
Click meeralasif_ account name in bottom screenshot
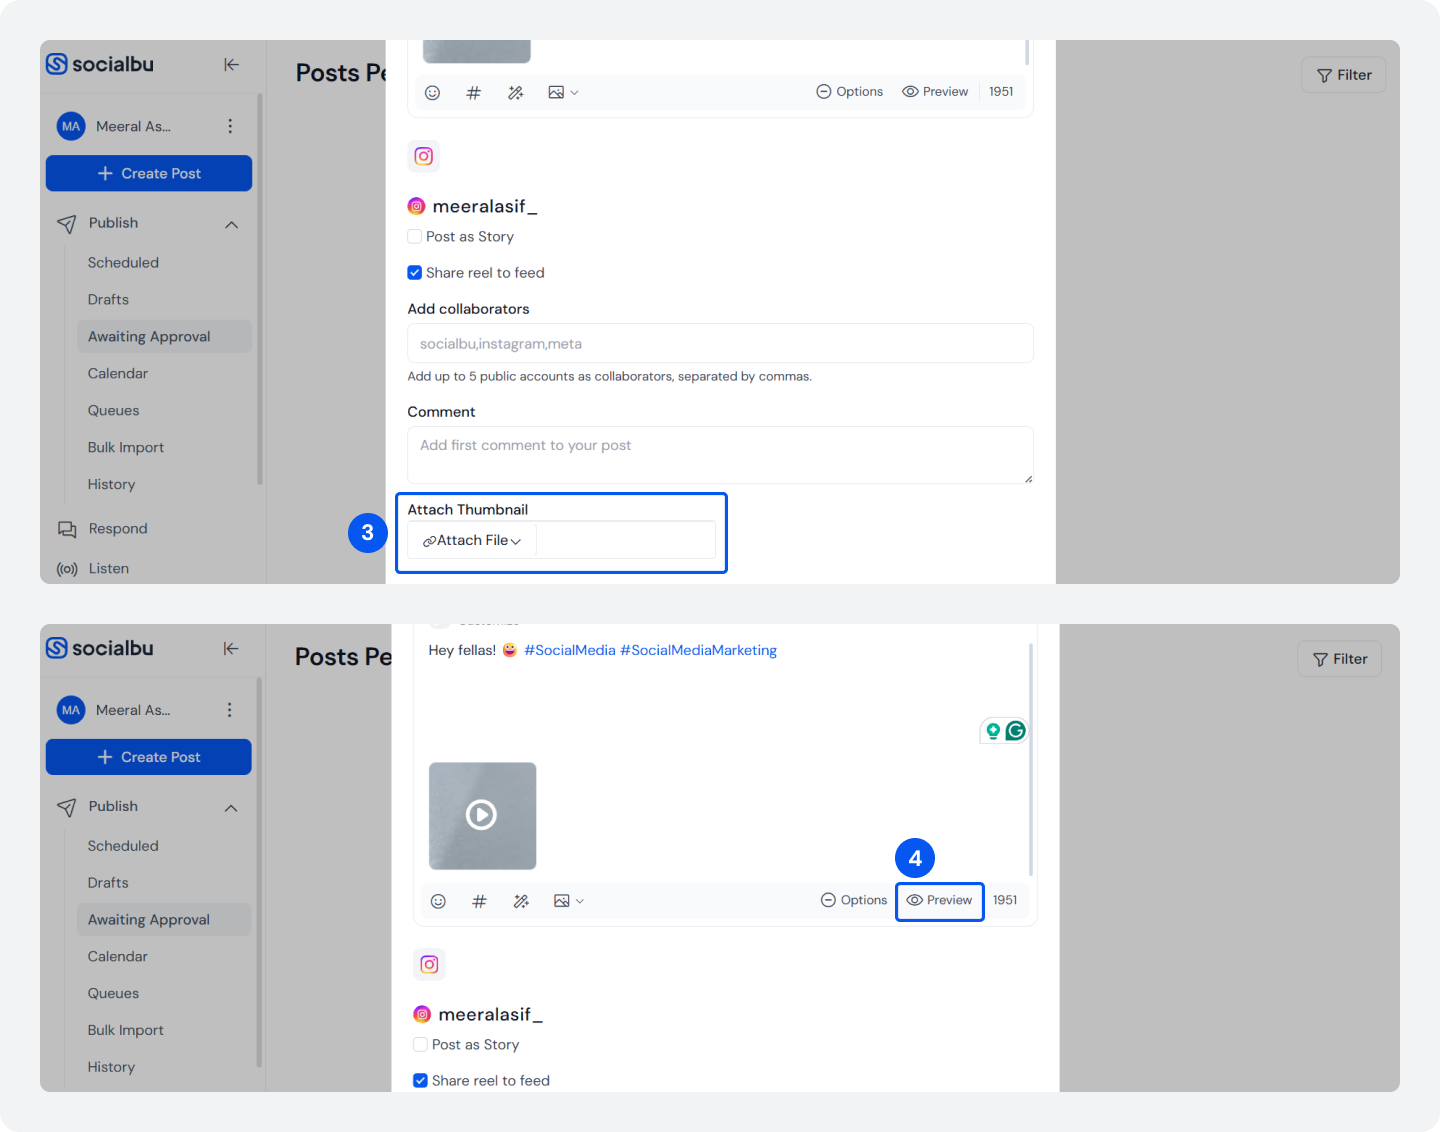tap(490, 1014)
